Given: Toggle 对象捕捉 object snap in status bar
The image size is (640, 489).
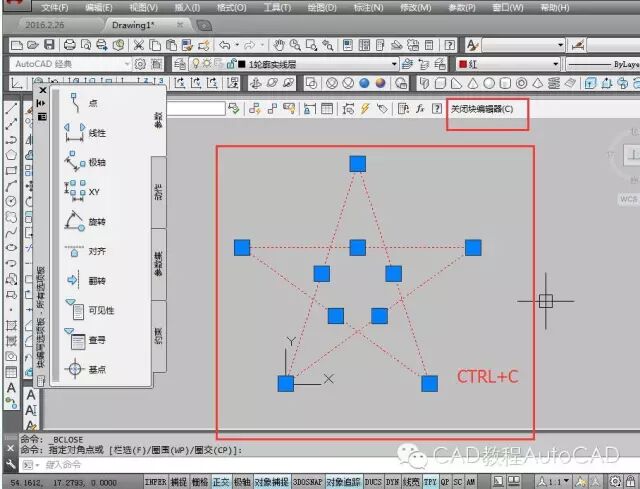Looking at the screenshot, I should 272,482.
